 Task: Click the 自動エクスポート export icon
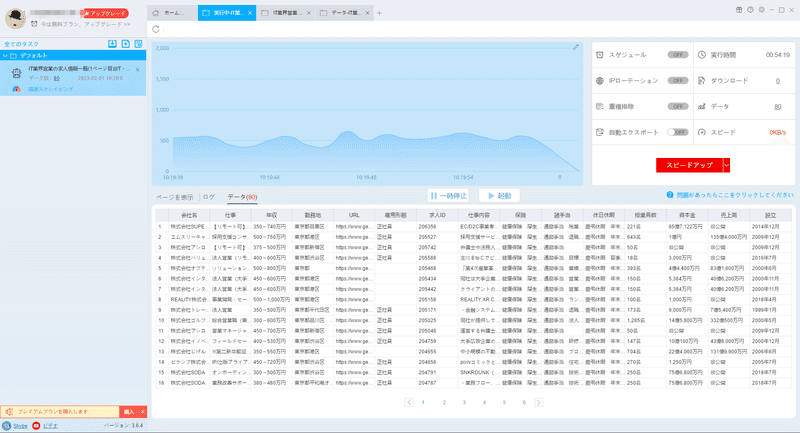(x=600, y=132)
